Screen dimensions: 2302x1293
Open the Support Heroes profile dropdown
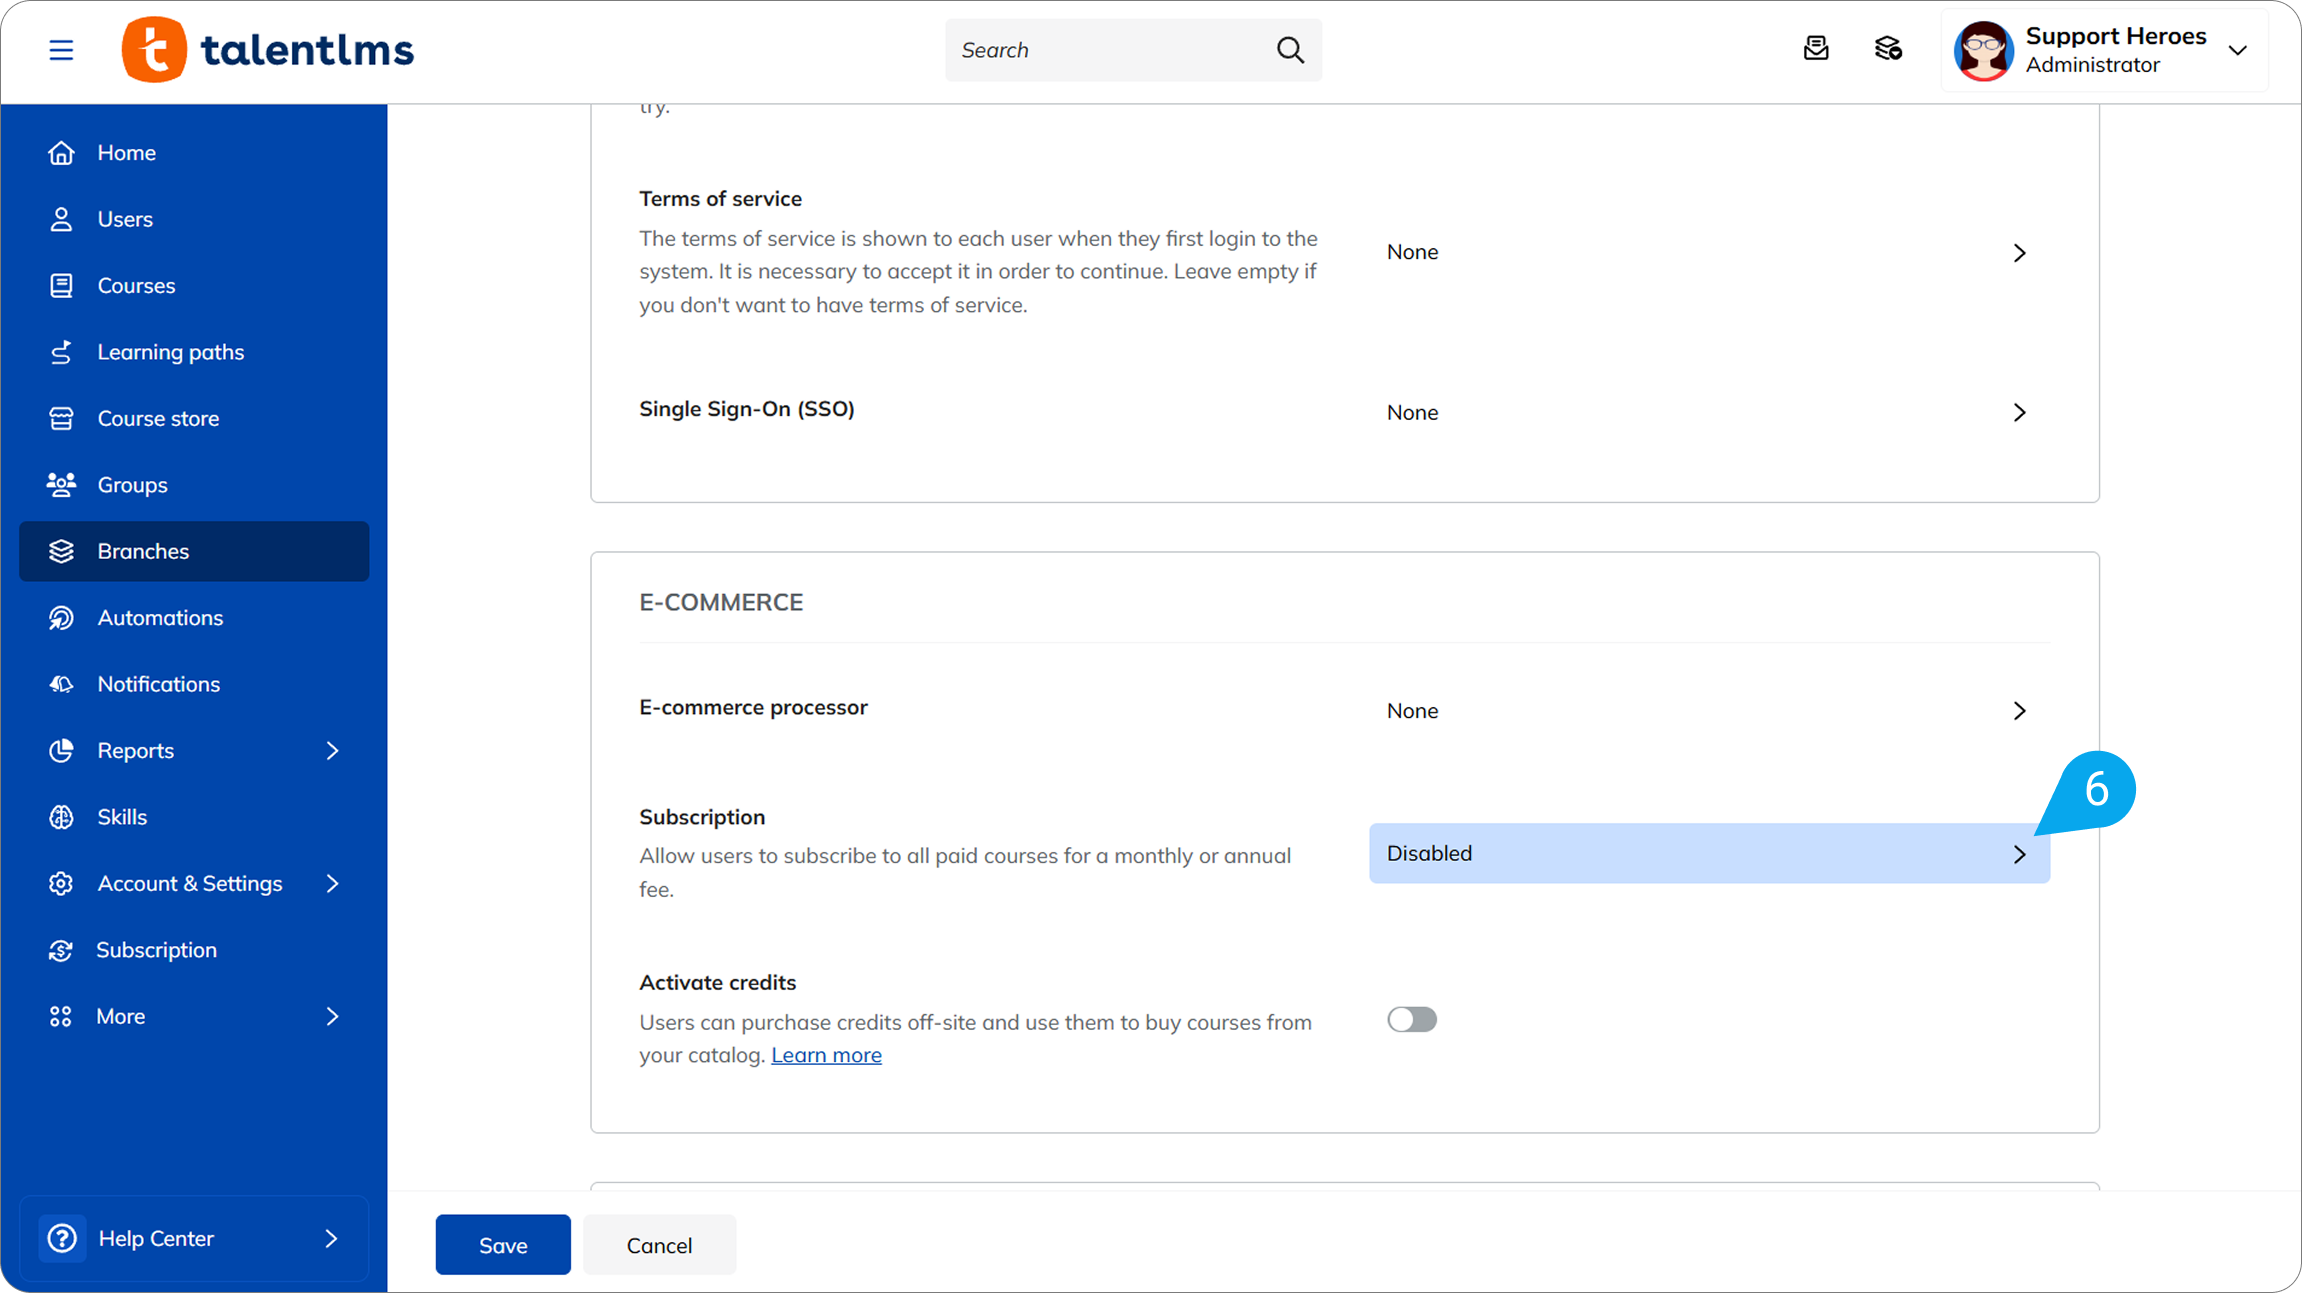2238,50
